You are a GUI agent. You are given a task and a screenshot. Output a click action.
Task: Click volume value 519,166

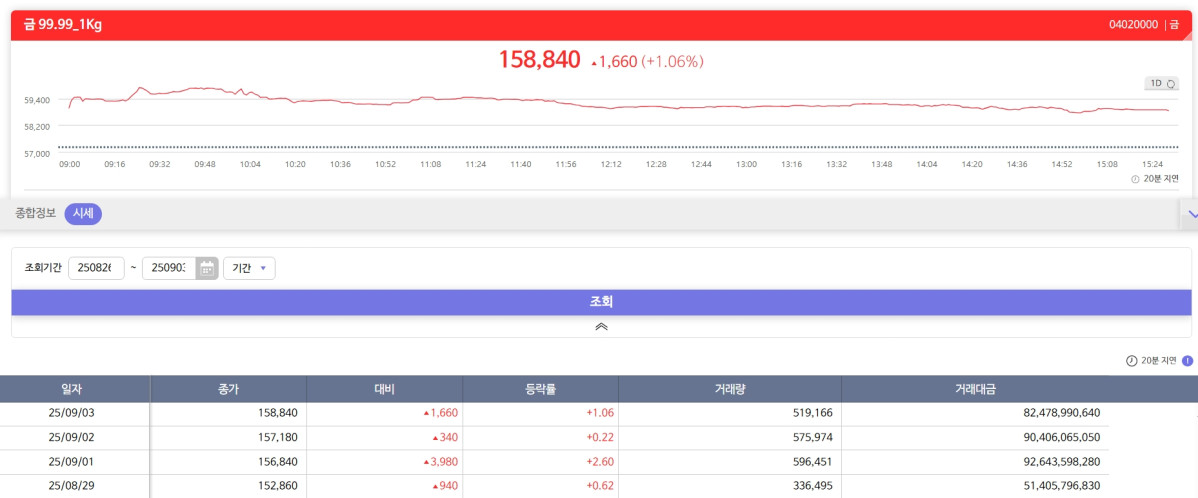[x=813, y=413]
